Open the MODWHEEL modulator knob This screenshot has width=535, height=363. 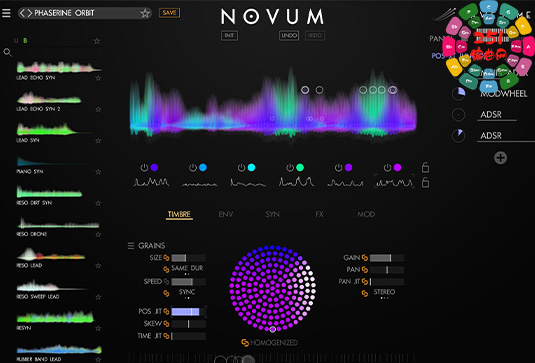click(459, 93)
